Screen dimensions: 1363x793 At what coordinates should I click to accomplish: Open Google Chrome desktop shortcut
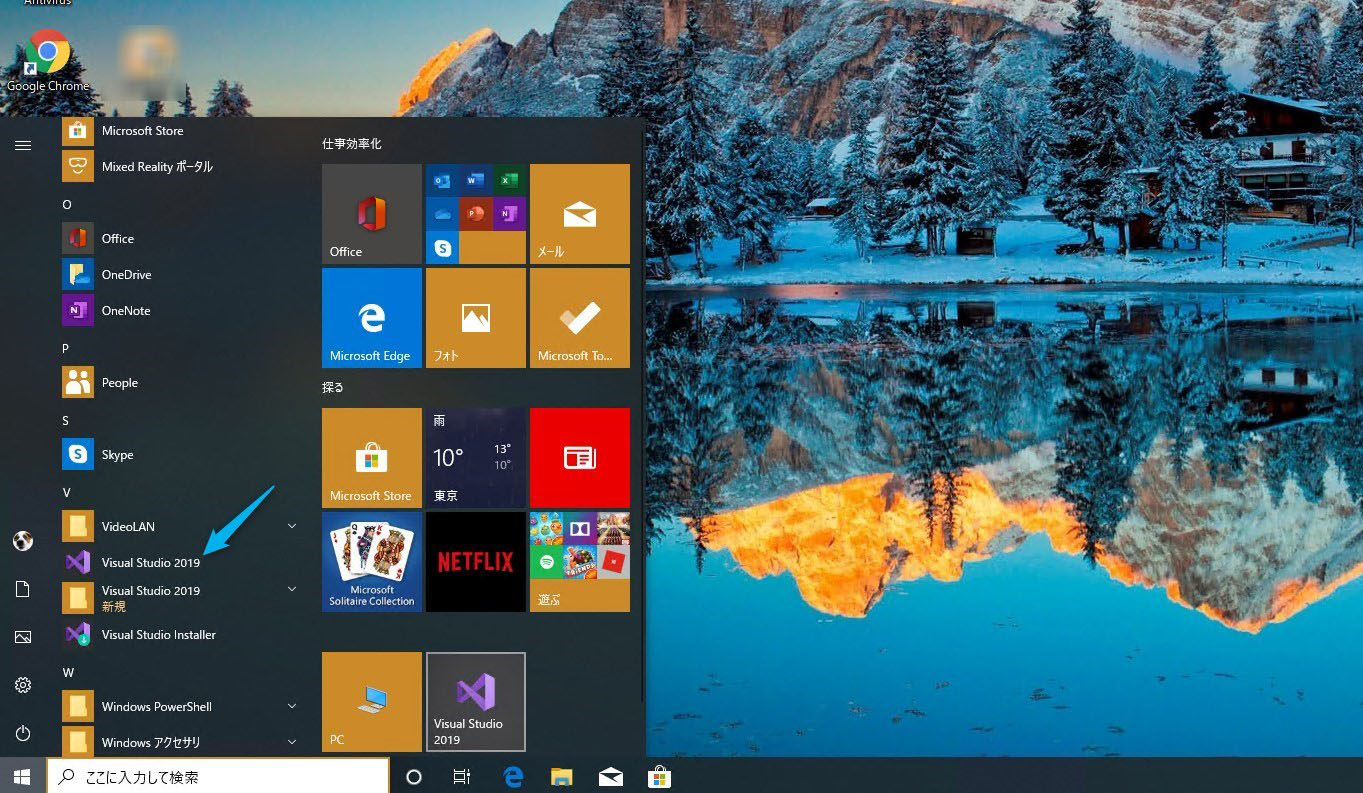47,60
